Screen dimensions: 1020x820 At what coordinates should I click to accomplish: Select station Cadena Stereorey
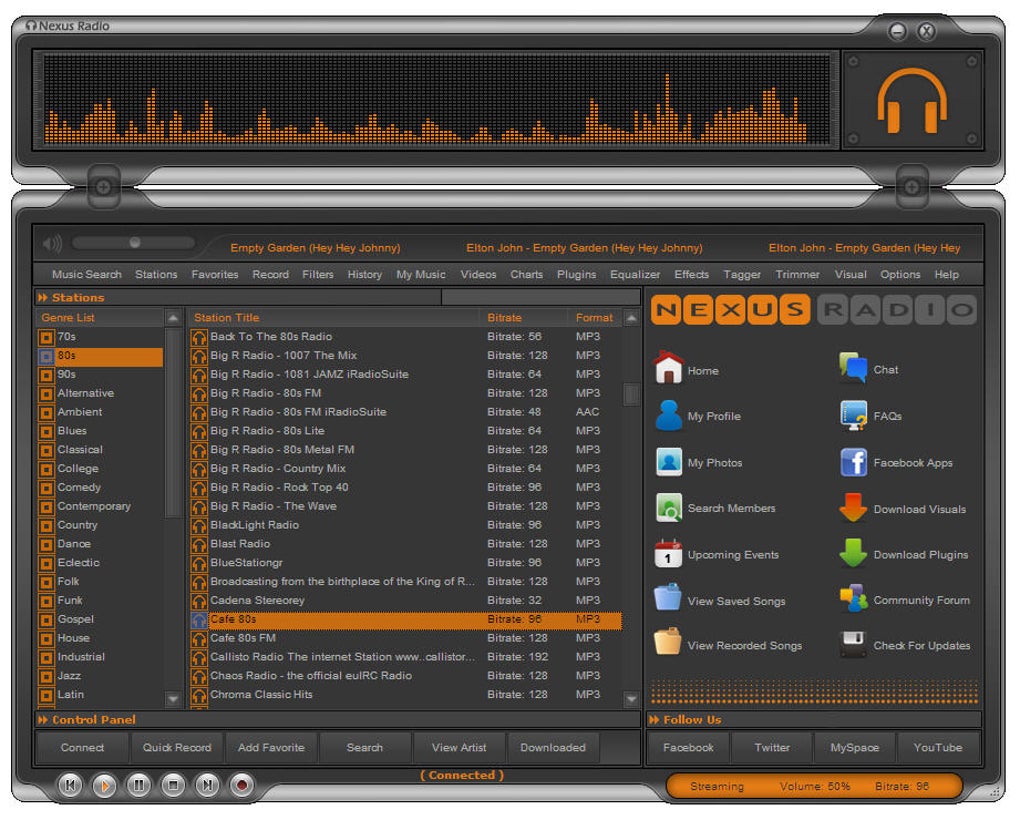pos(406,601)
